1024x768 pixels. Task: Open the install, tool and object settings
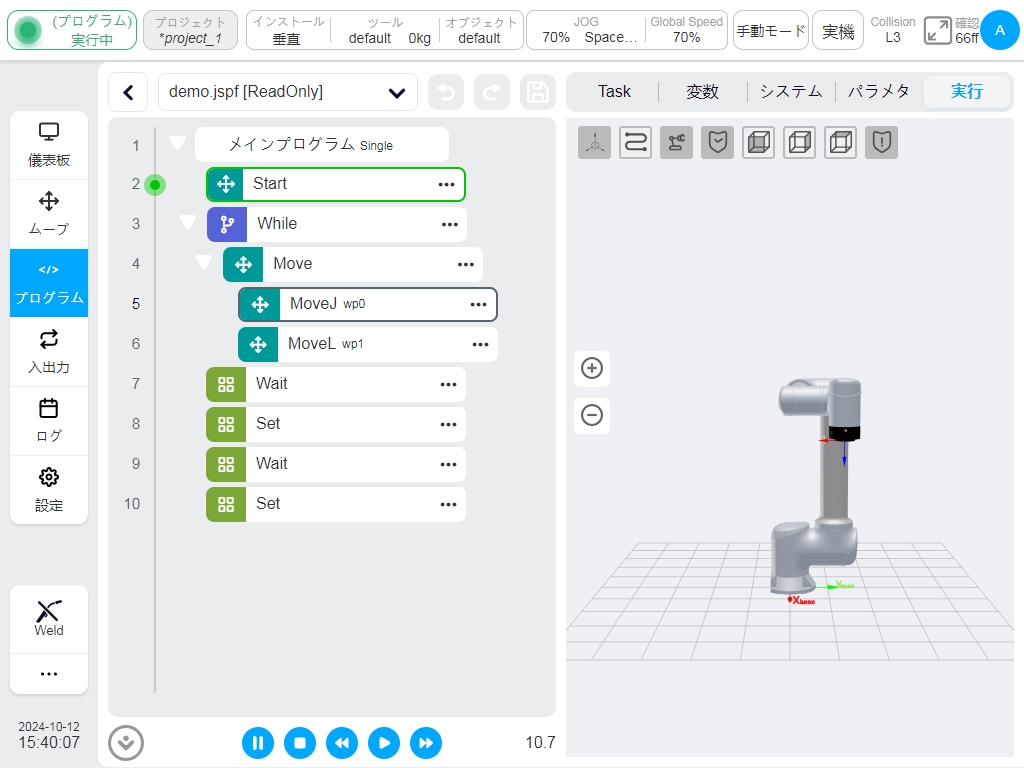pyautogui.click(x=385, y=30)
